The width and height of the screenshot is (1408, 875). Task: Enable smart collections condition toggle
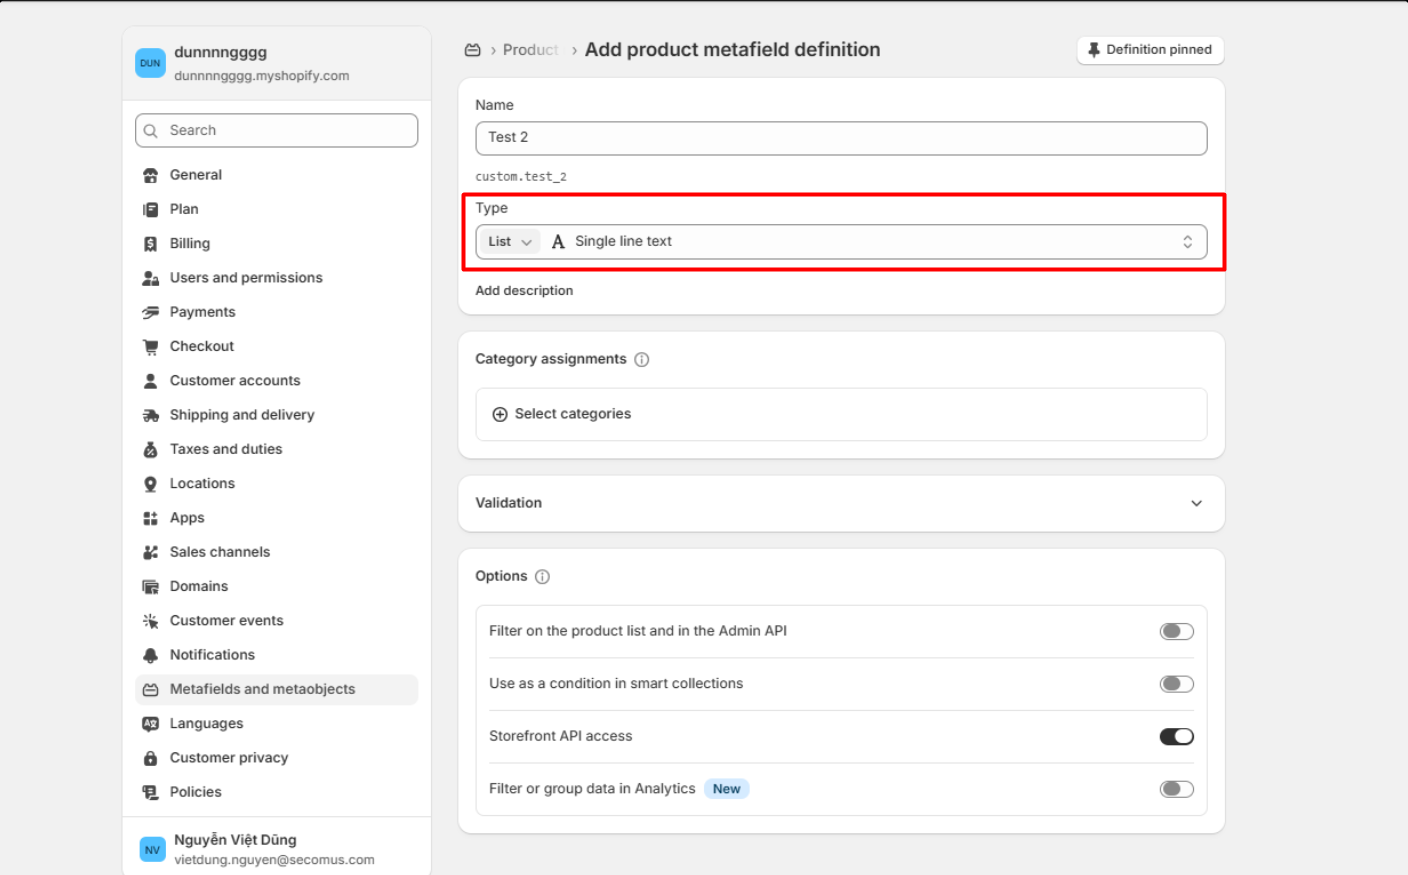[x=1176, y=684]
